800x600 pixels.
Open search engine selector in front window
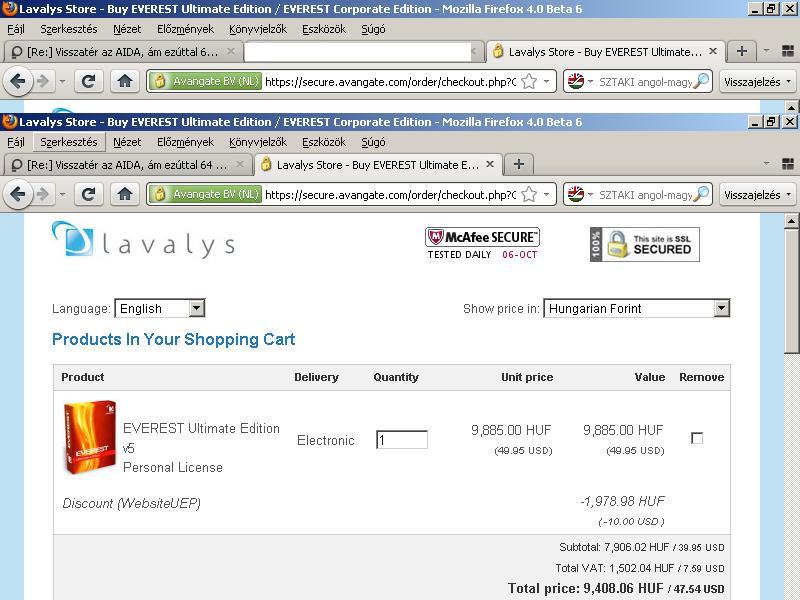581,194
